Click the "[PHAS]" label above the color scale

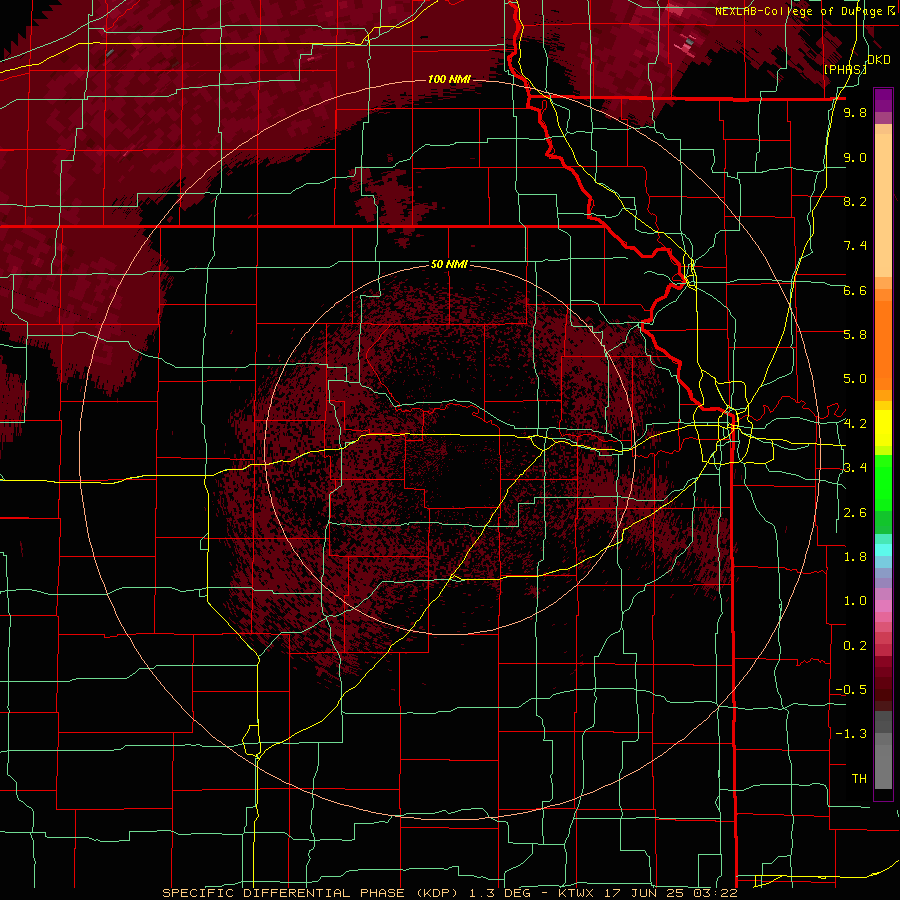point(844,69)
